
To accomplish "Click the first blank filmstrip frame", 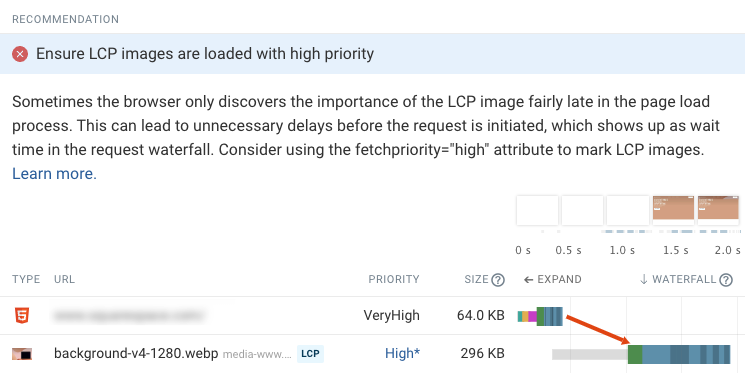I will point(537,210).
